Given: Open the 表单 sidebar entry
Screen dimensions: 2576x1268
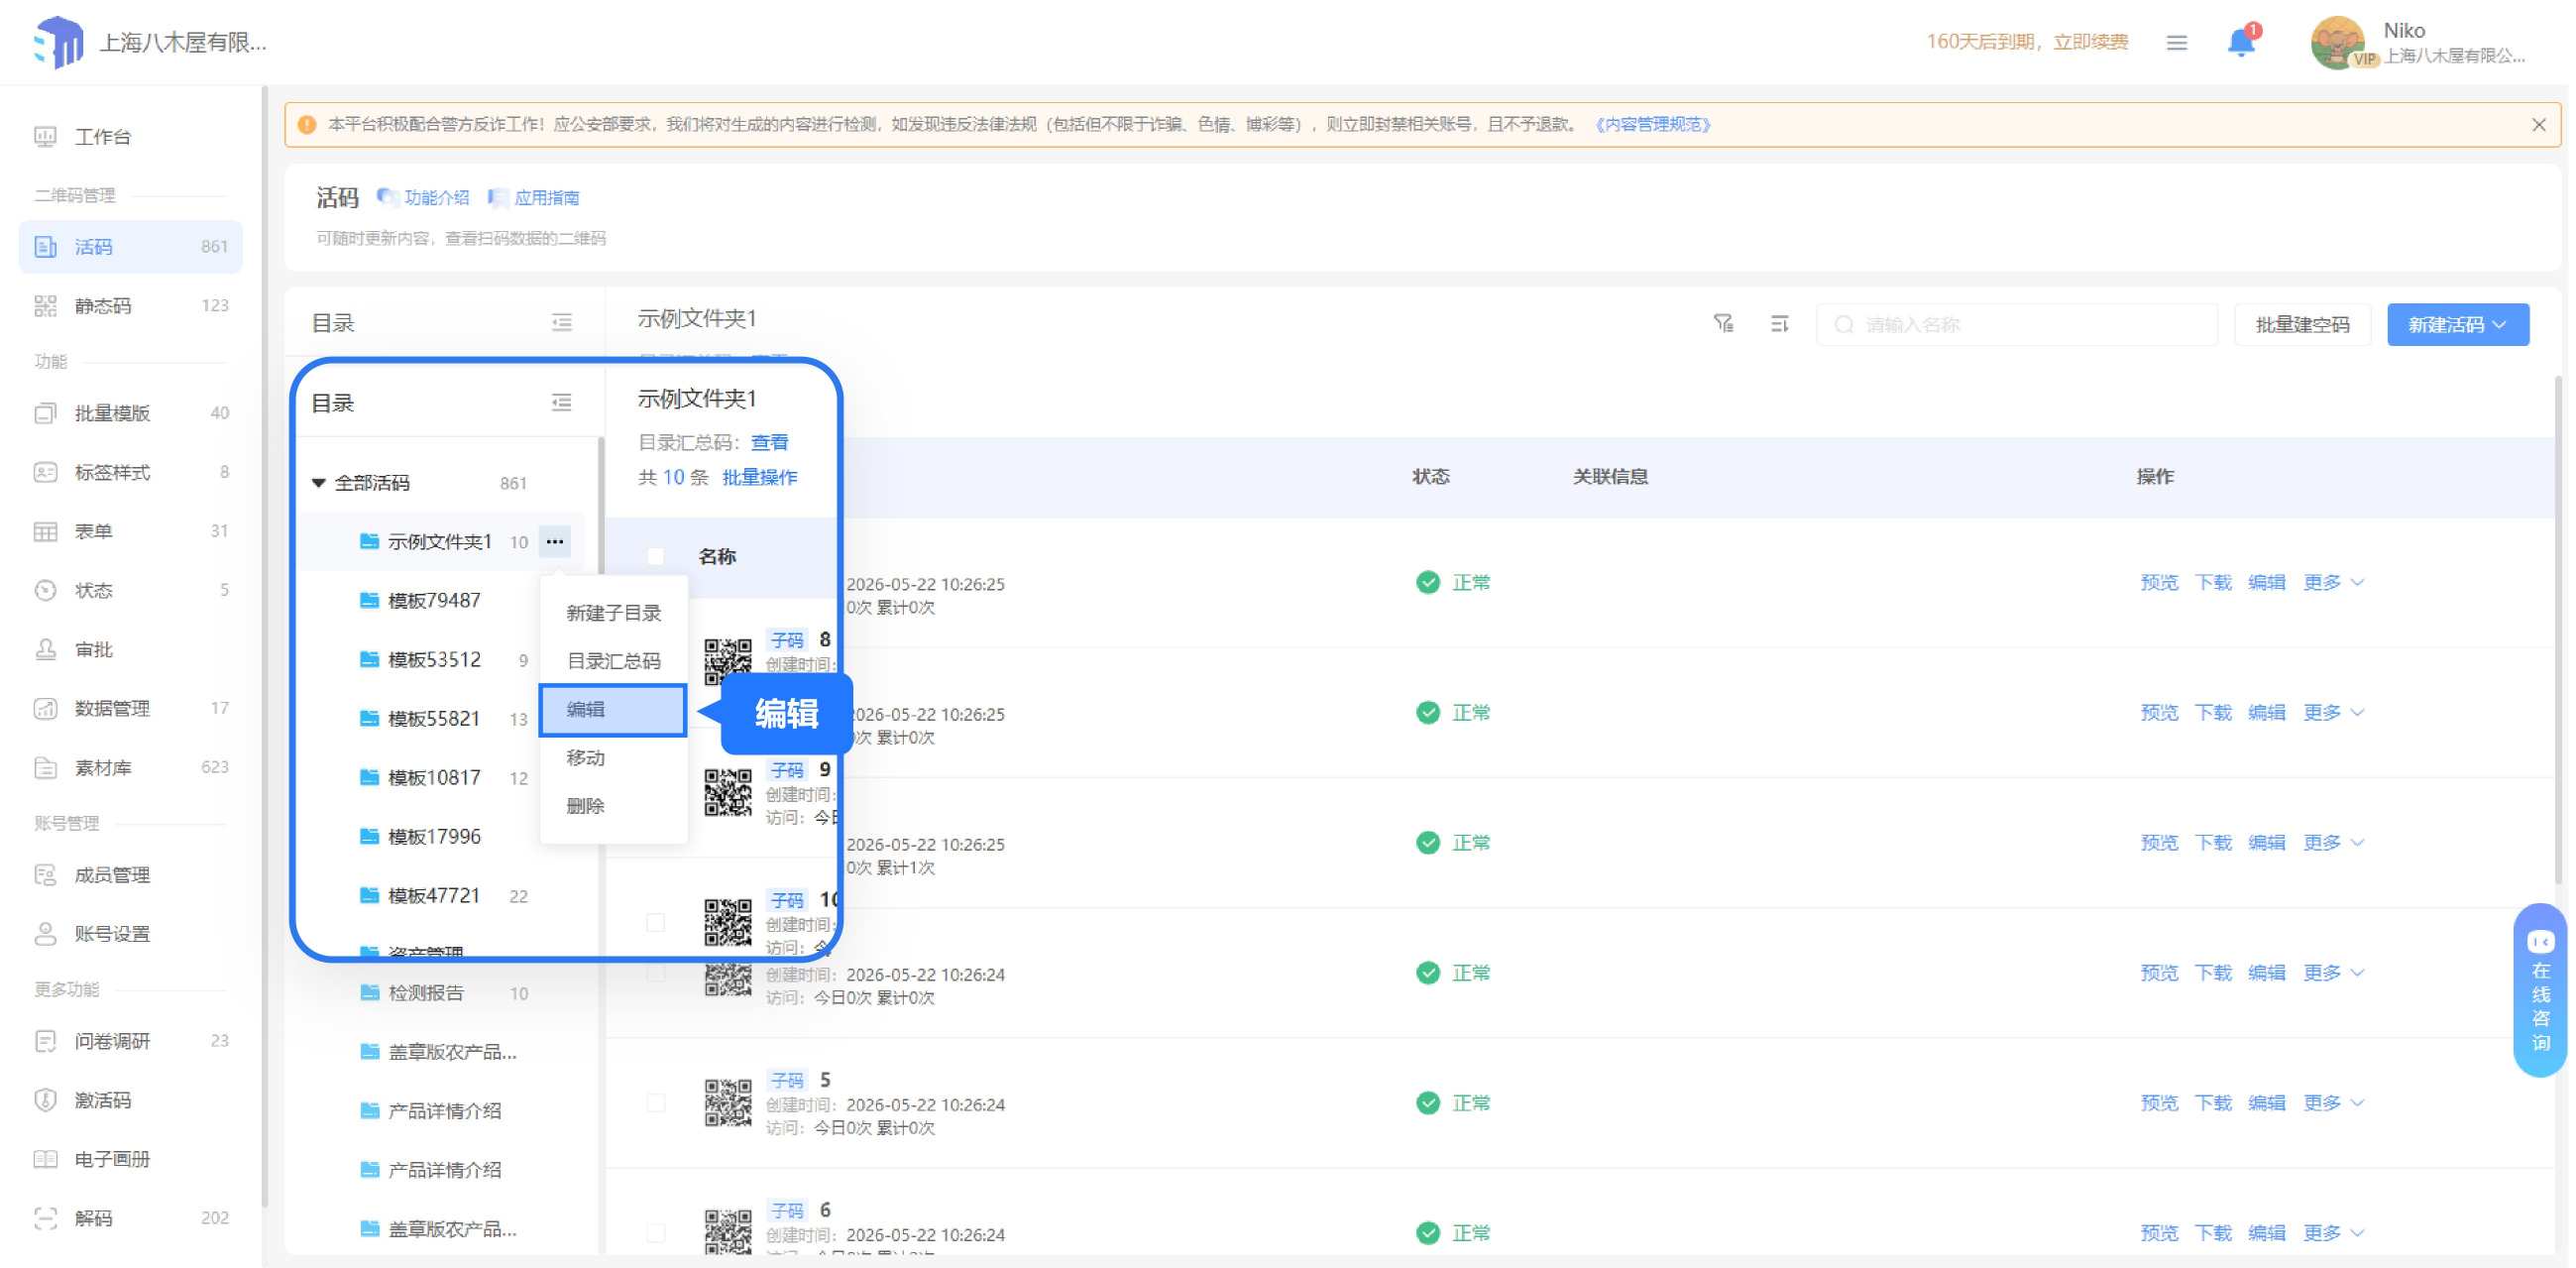Looking at the screenshot, I should (130, 531).
